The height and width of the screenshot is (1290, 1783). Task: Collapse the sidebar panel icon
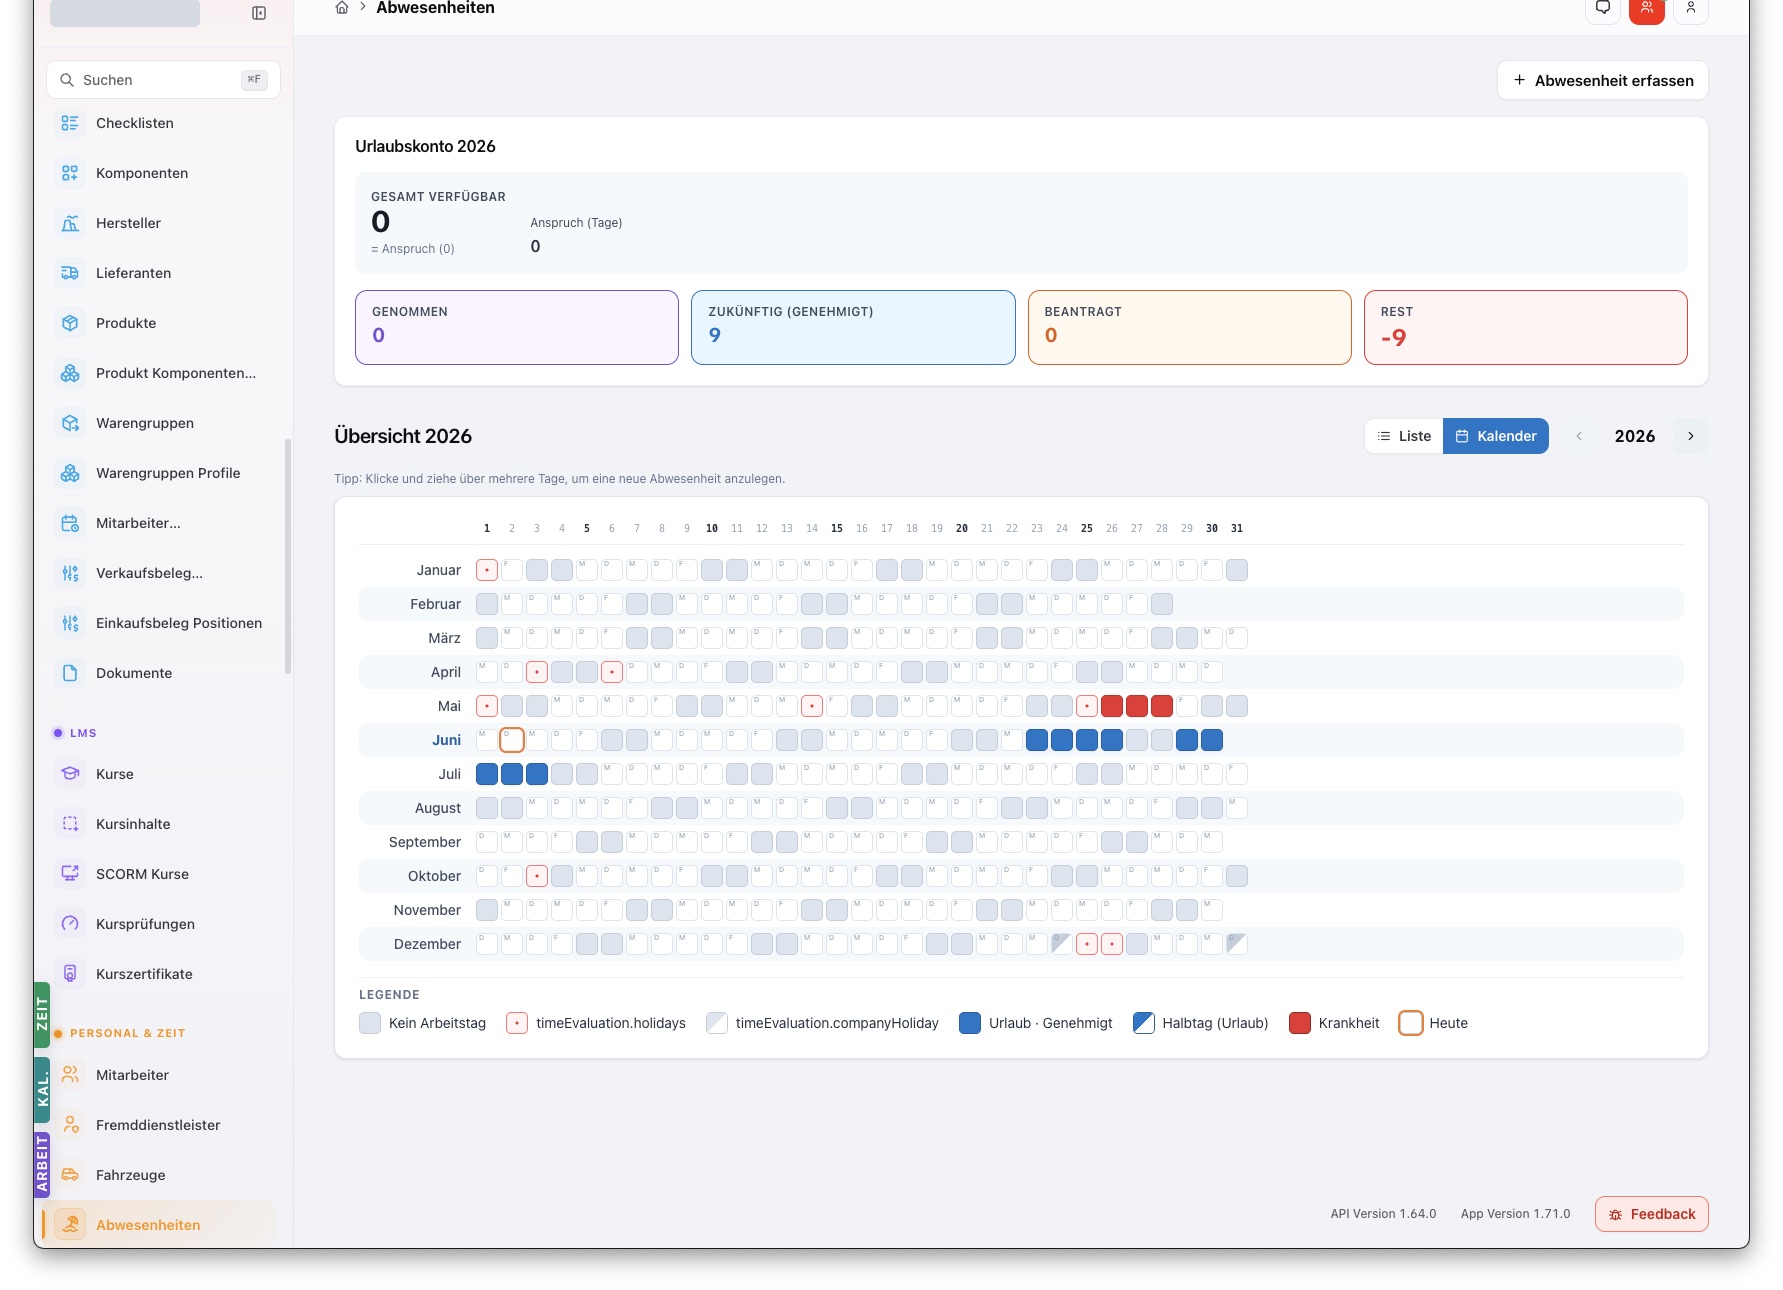click(x=259, y=13)
